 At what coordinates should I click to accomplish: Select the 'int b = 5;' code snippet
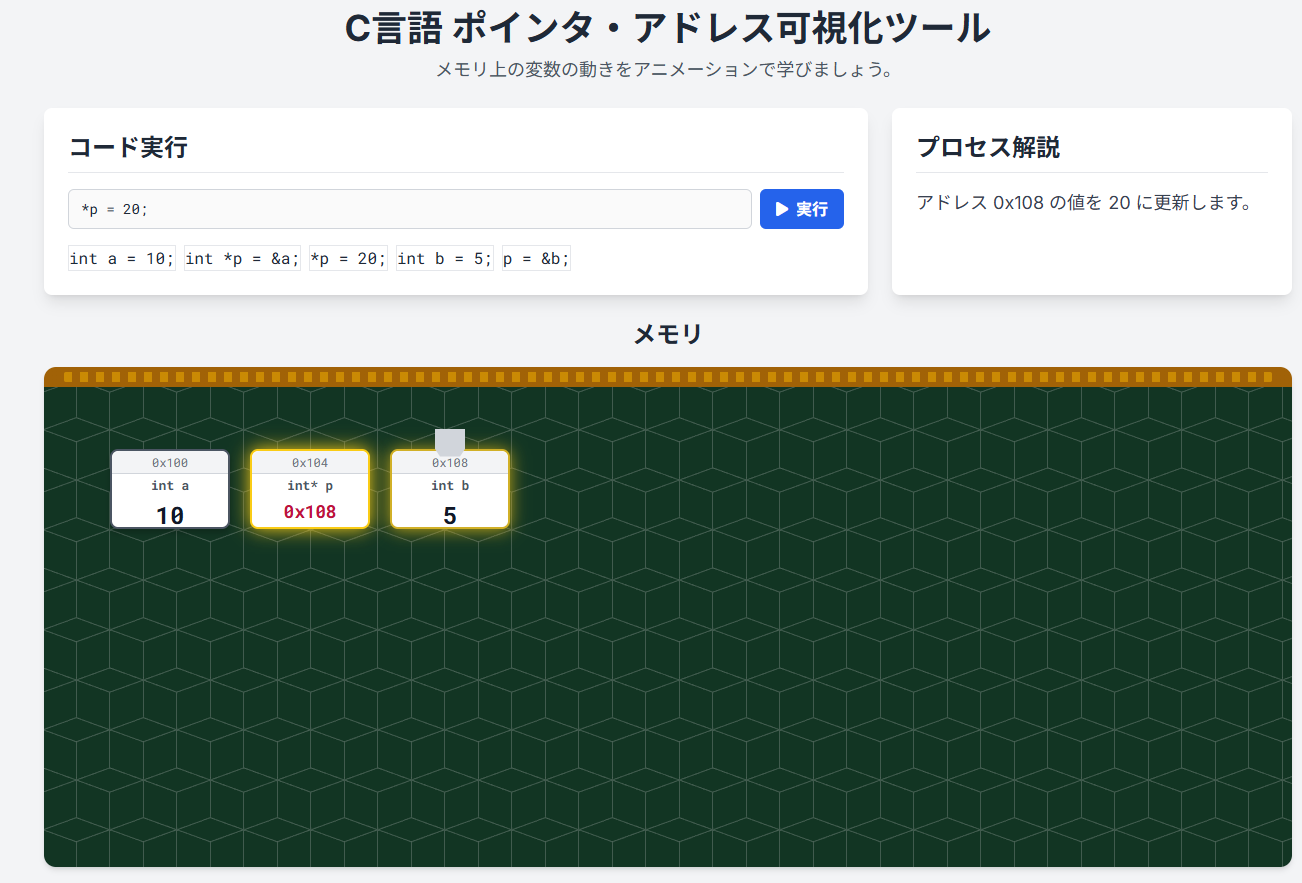click(x=445, y=259)
